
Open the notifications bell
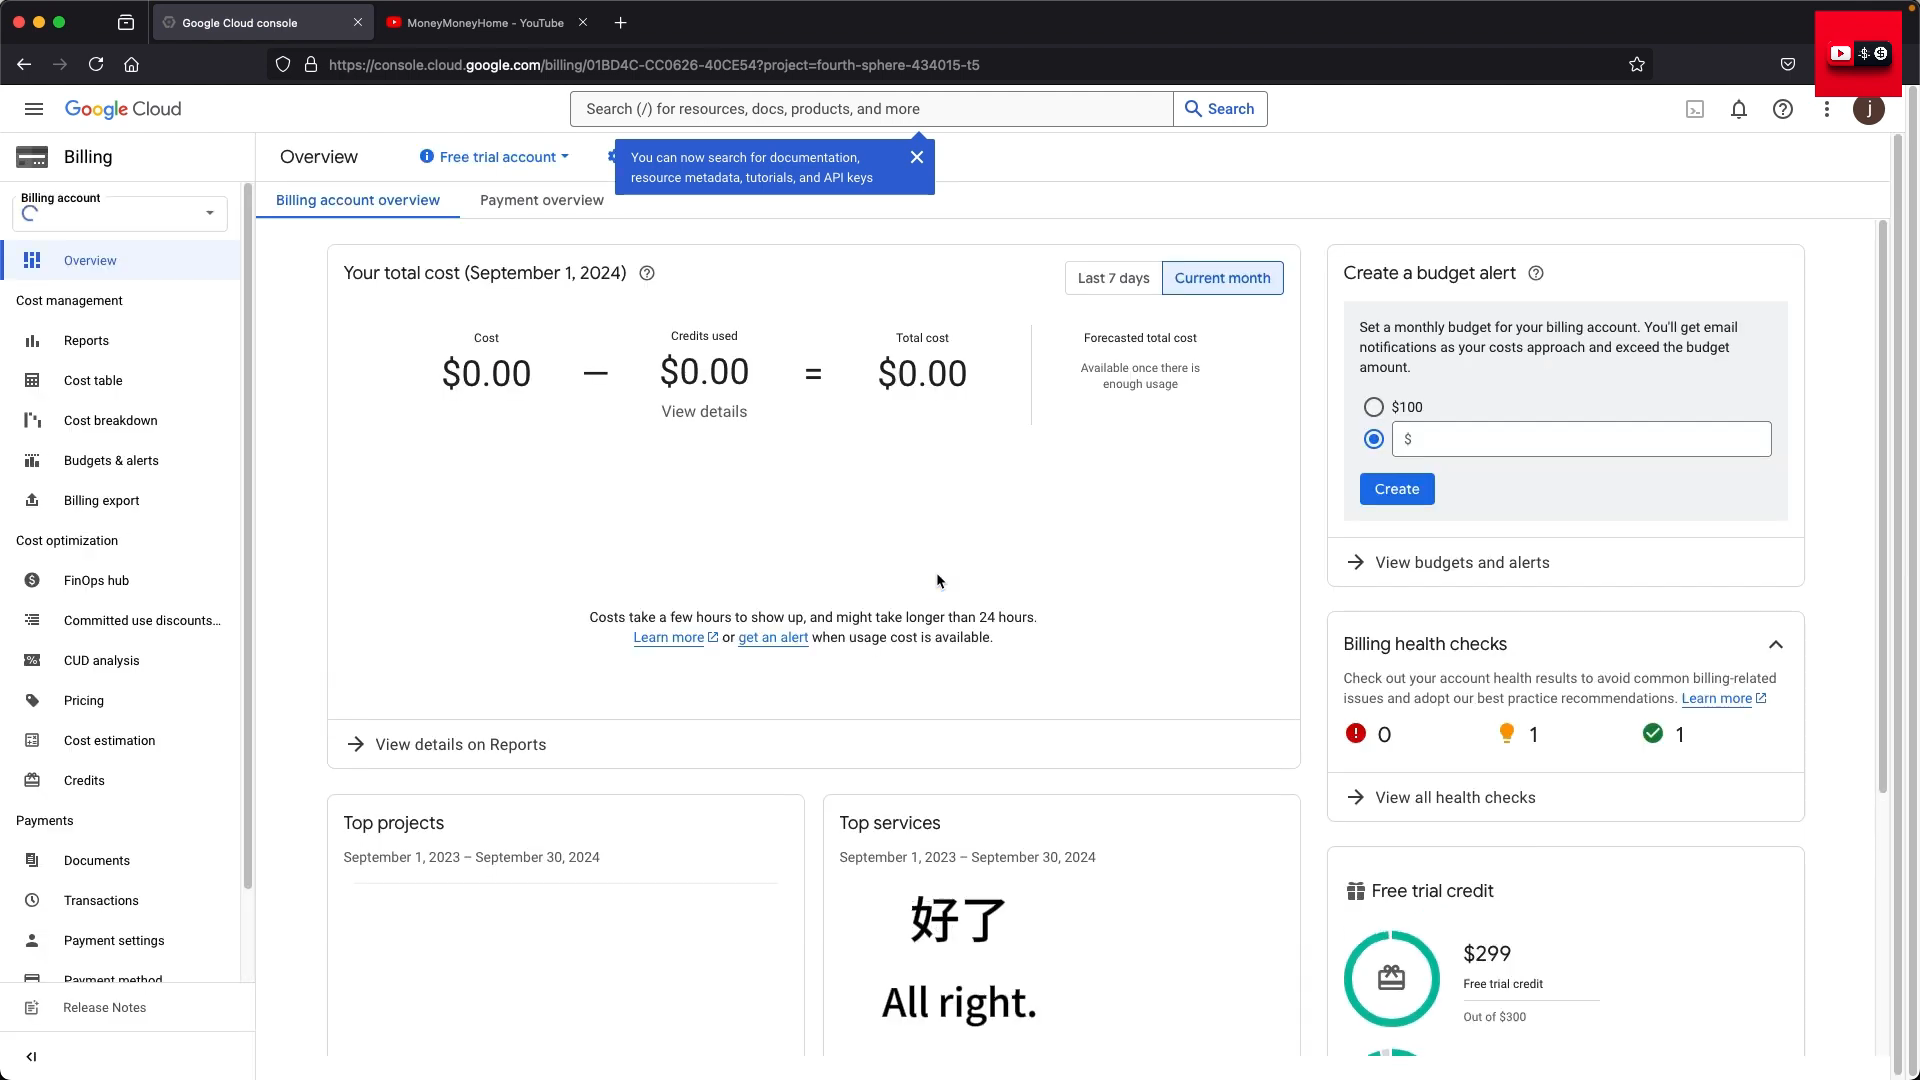(1739, 110)
